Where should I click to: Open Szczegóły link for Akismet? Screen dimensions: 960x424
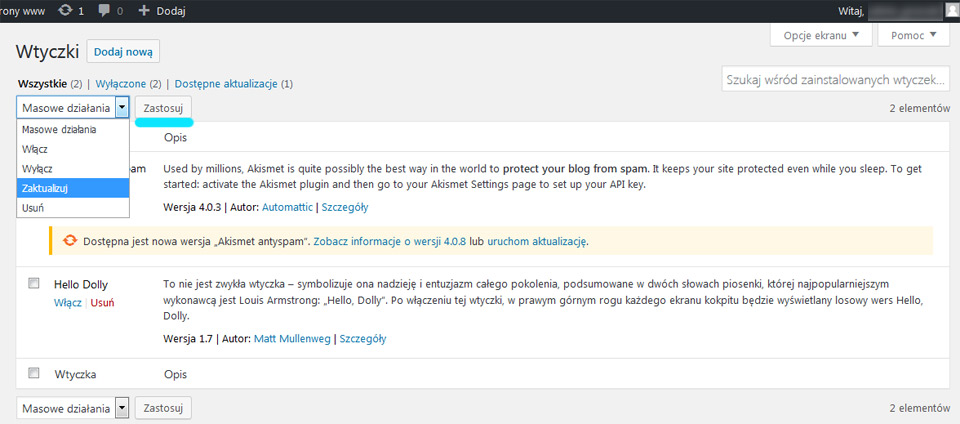tap(345, 207)
